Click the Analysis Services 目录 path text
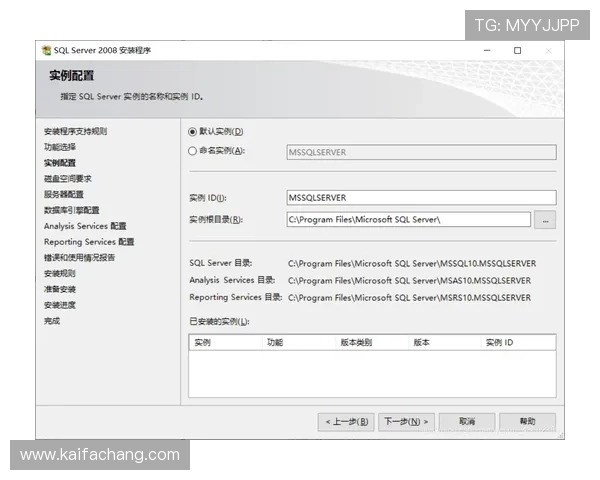Viewport: 600px width, 480px height. coord(409,281)
